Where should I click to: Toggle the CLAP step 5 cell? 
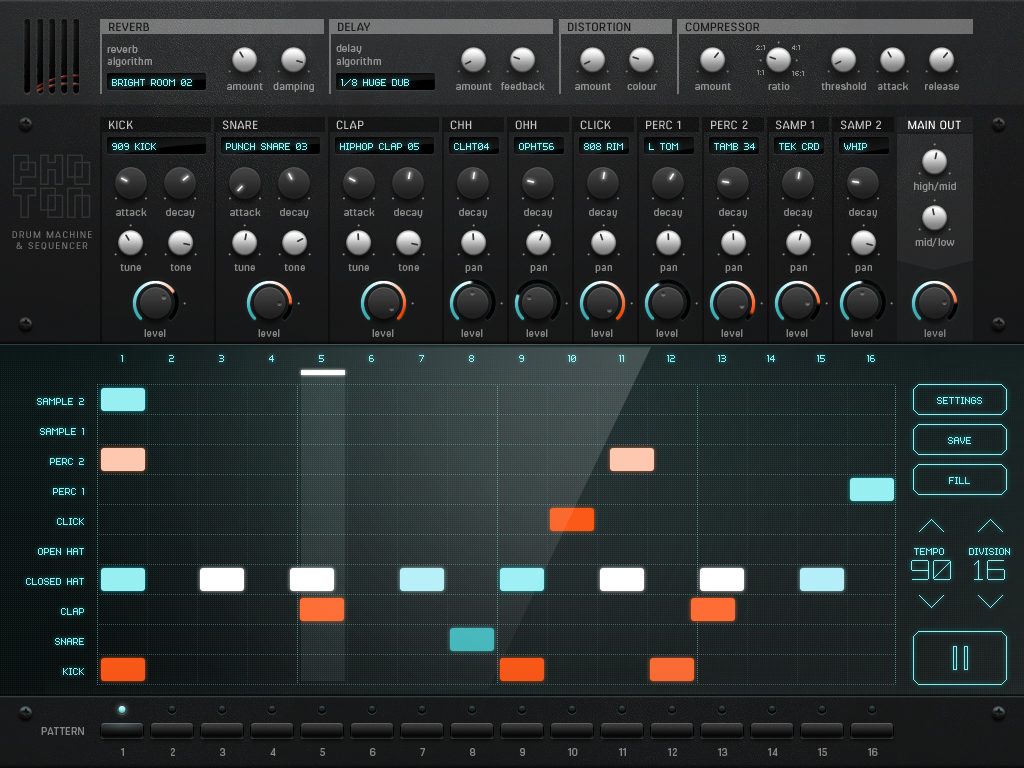(x=322, y=609)
